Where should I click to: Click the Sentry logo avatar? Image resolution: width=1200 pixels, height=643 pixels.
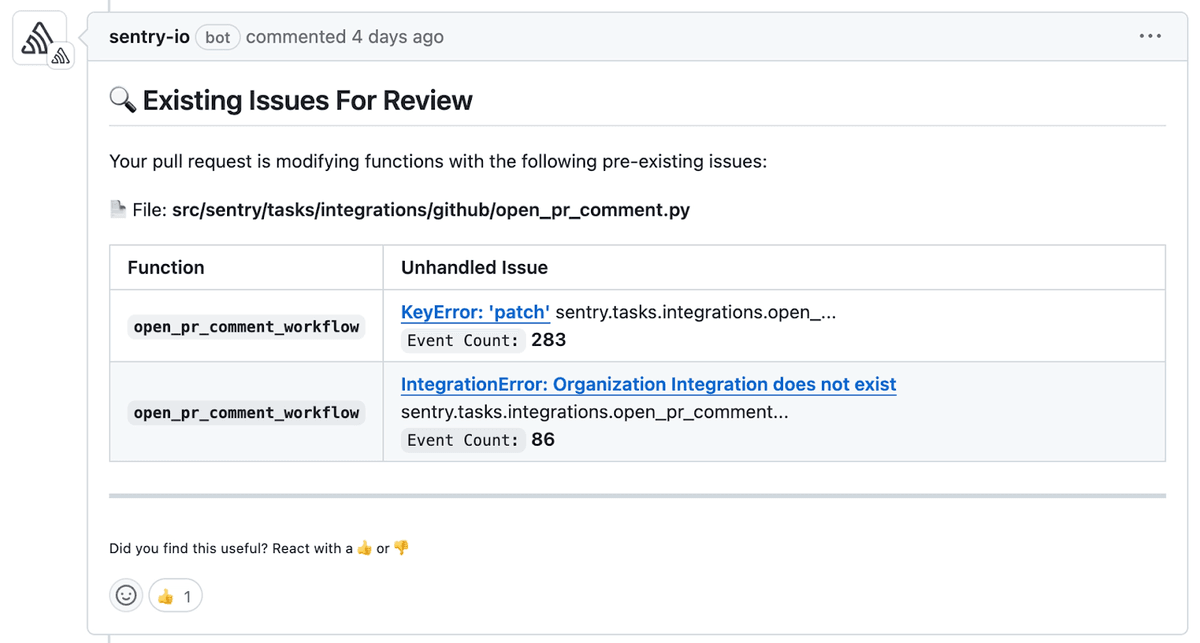click(38, 37)
